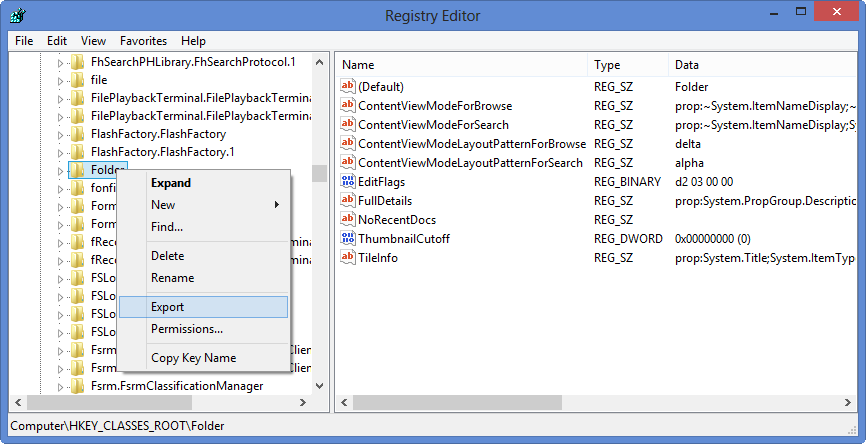
Task: Click folder icon of Fsrm.FsrmClassificationManager key
Action: tap(77, 385)
